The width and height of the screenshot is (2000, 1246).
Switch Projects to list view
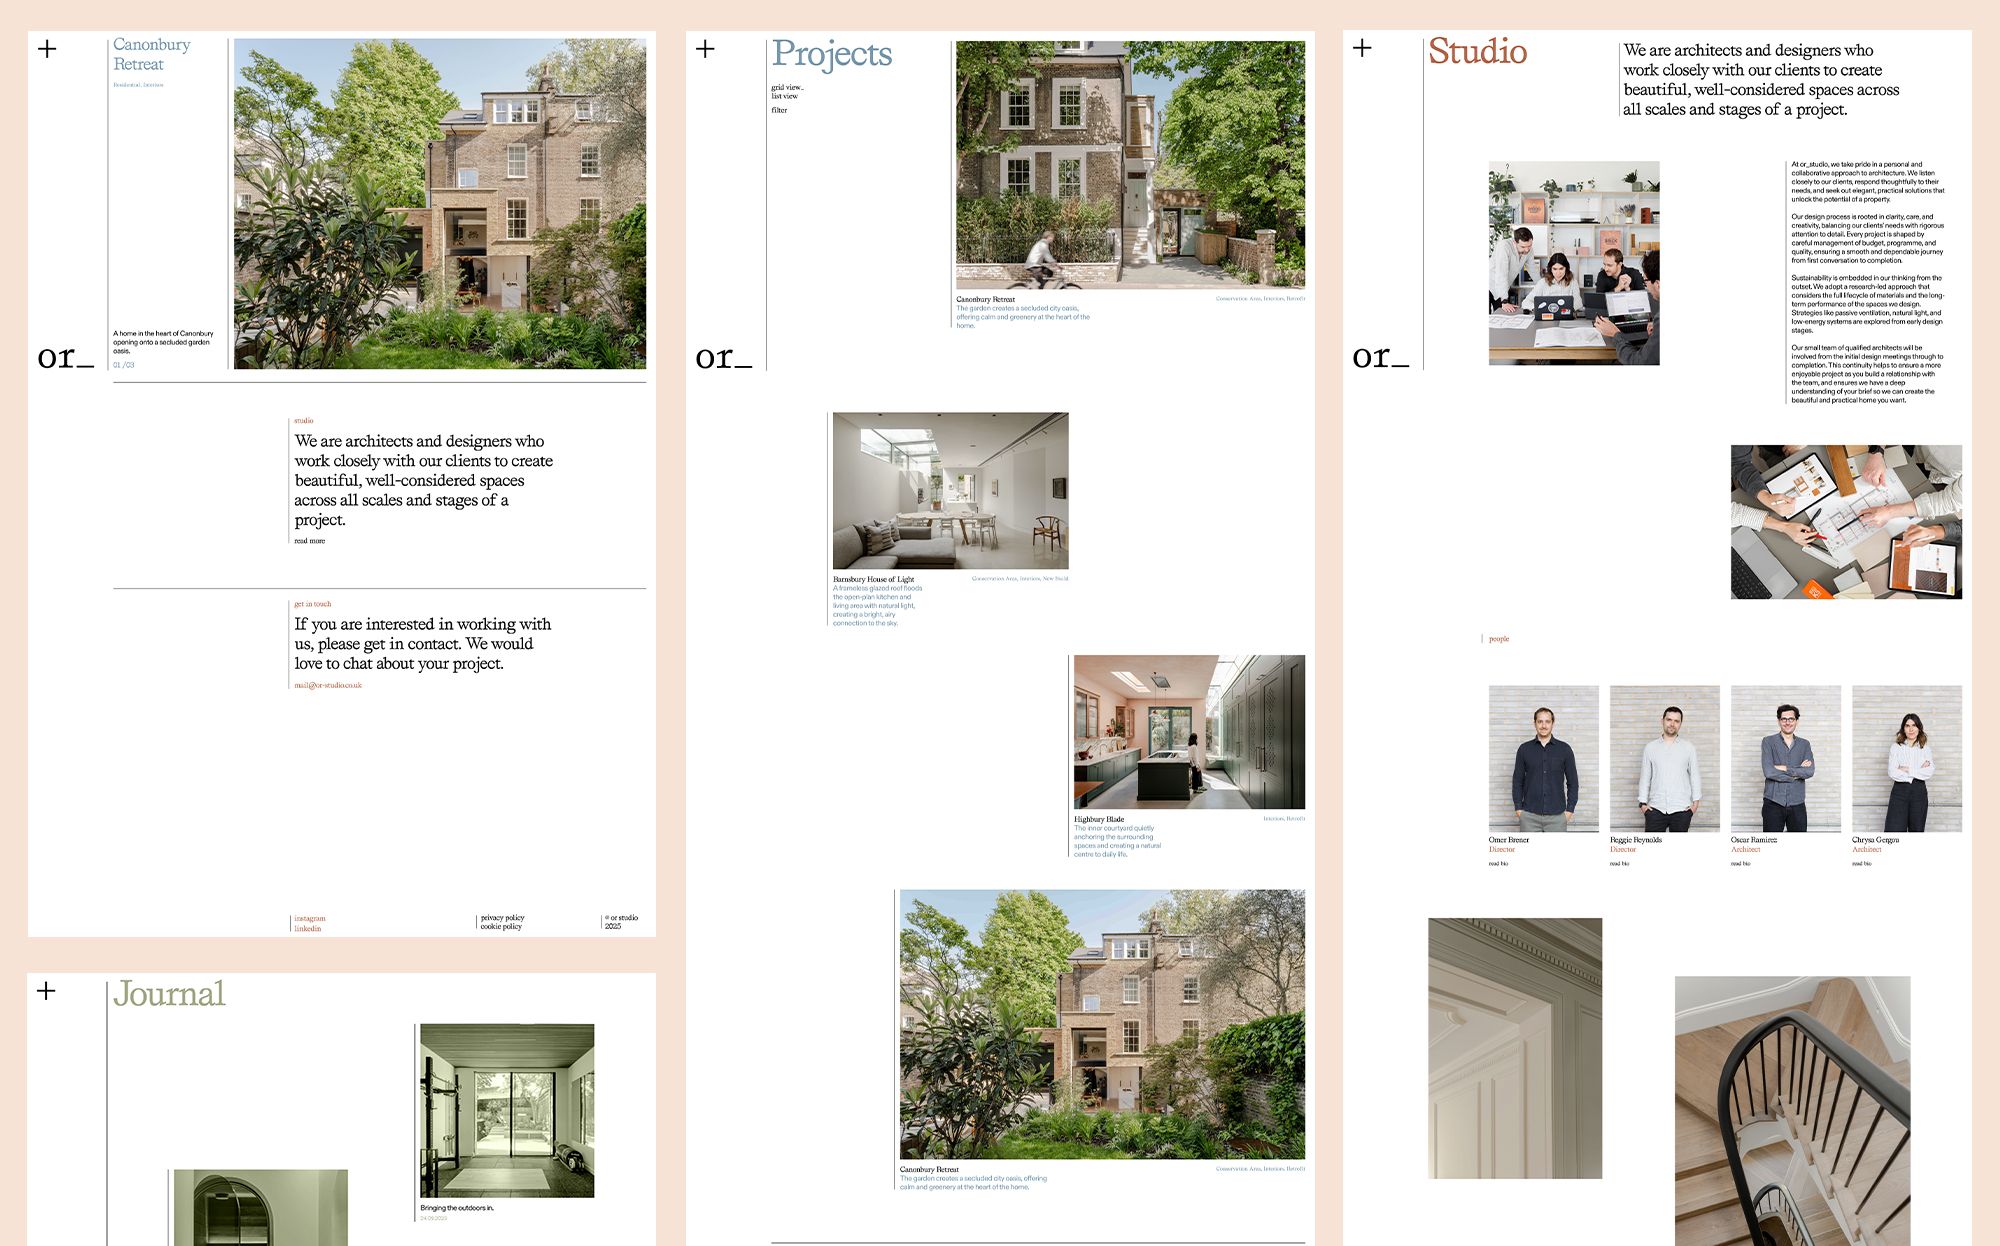(x=784, y=96)
